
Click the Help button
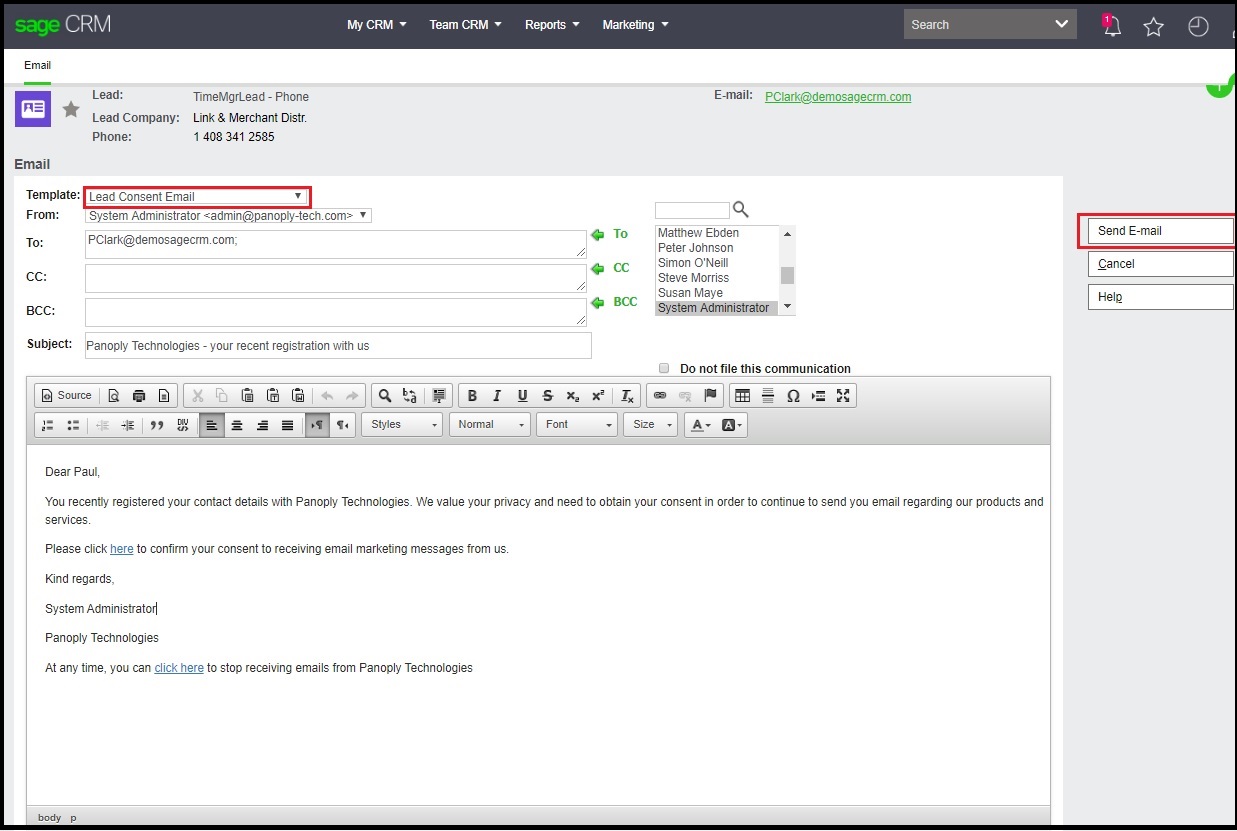[1160, 297]
